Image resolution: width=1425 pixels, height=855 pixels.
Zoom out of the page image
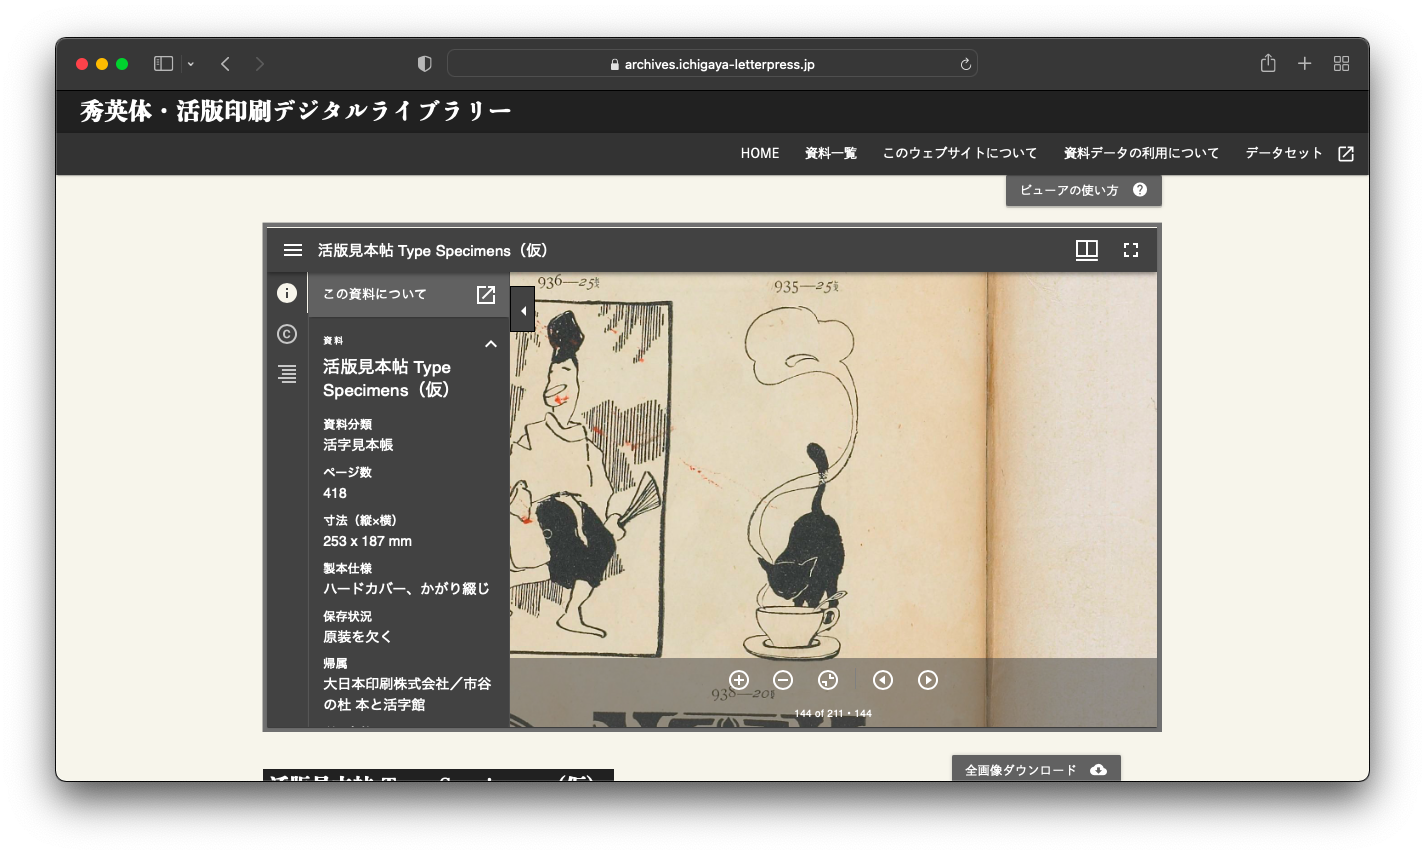pyautogui.click(x=783, y=680)
